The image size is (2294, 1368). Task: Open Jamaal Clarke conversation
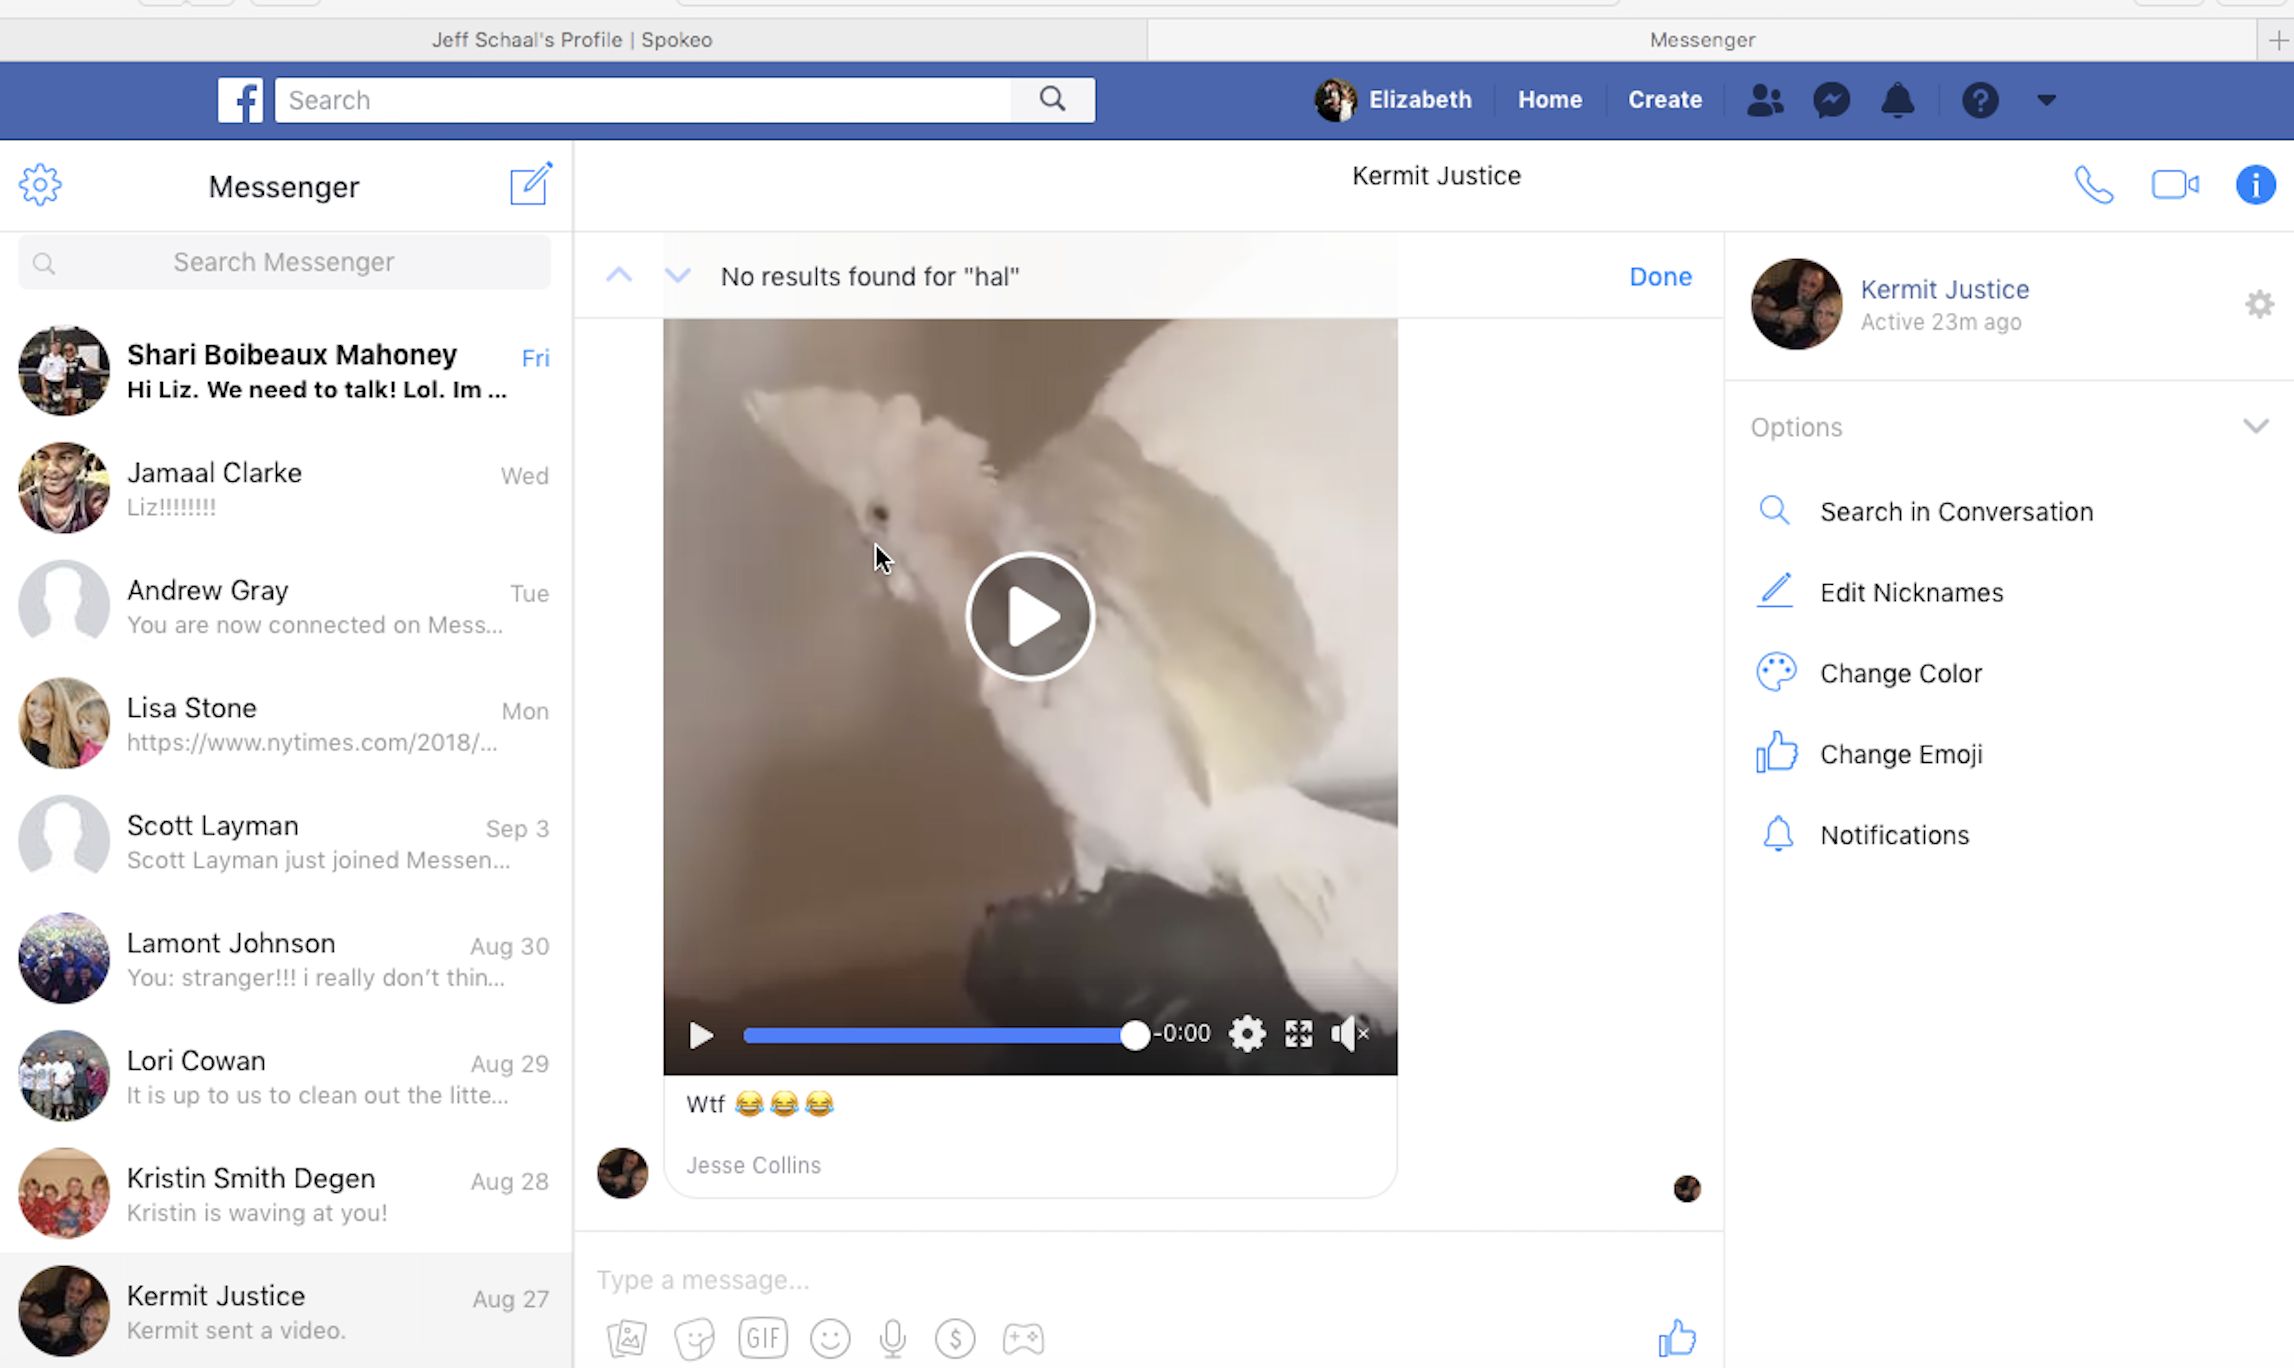click(286, 488)
